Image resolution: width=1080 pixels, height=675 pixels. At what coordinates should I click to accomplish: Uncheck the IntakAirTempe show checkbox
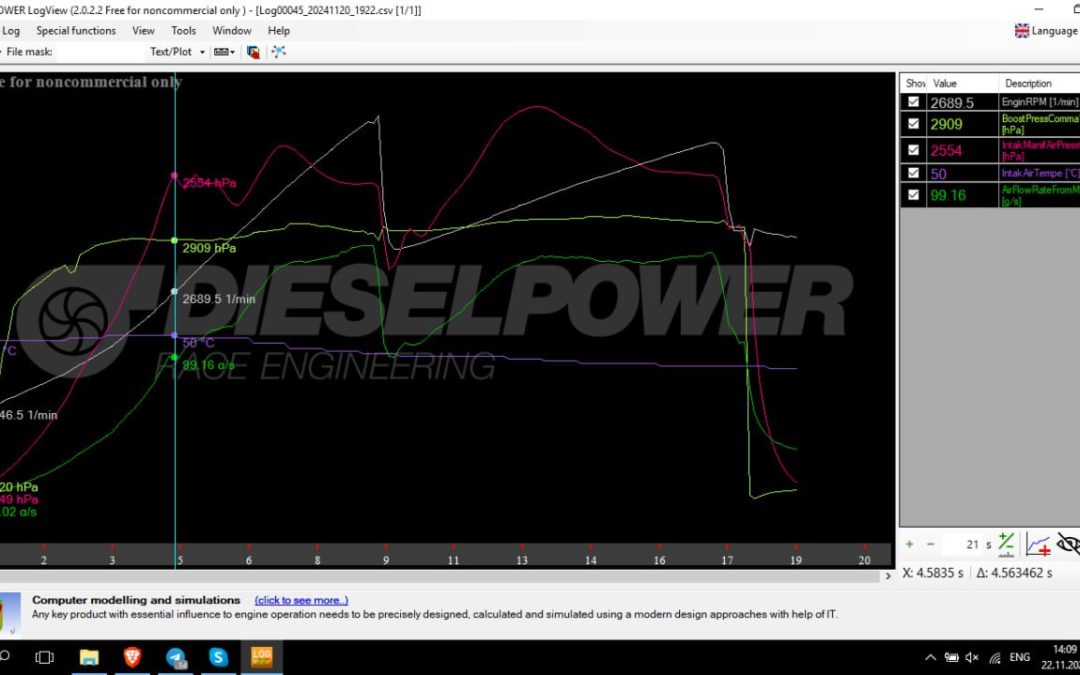point(913,173)
